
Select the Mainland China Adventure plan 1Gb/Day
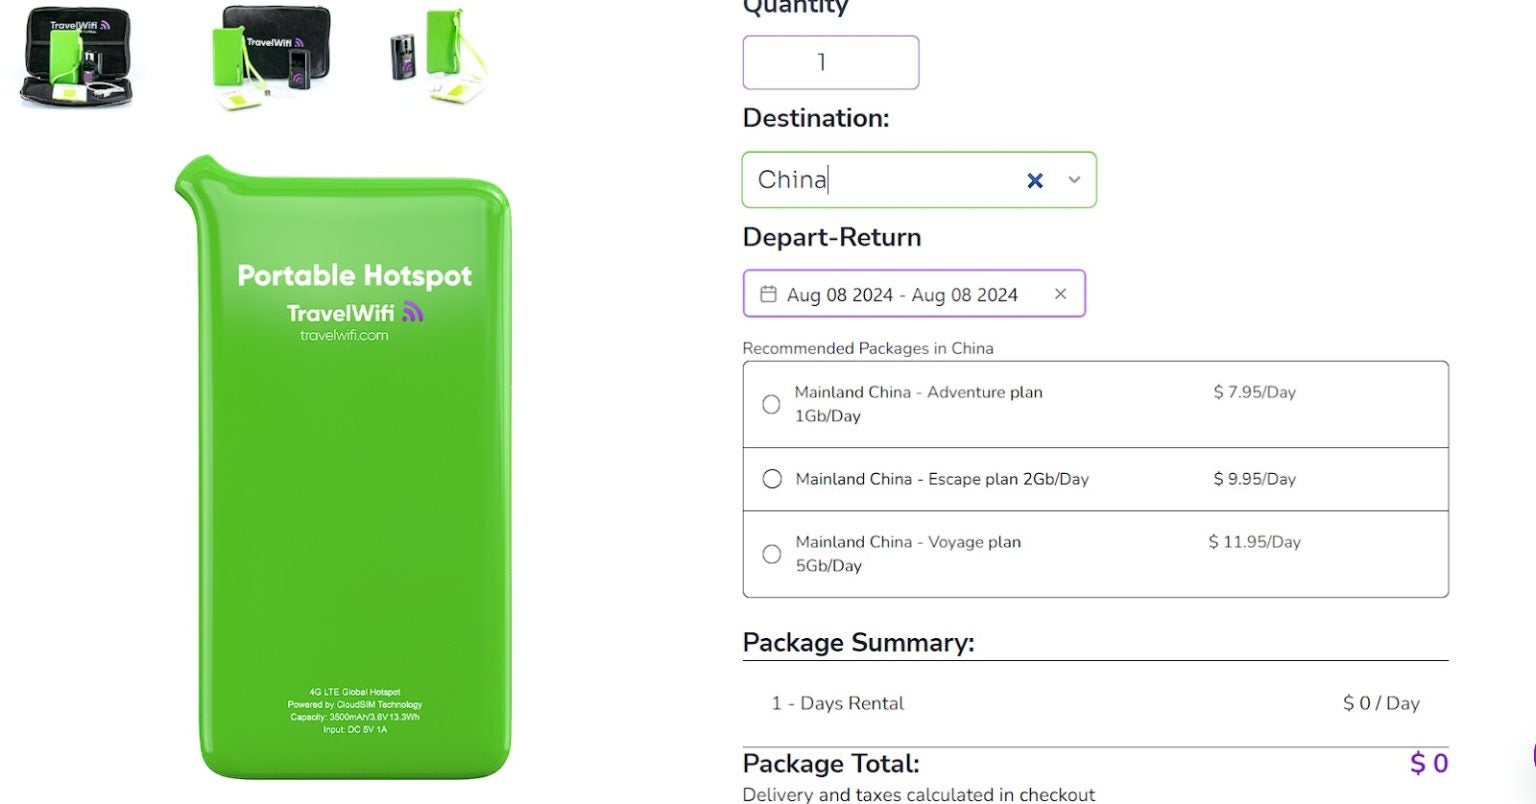pos(770,404)
